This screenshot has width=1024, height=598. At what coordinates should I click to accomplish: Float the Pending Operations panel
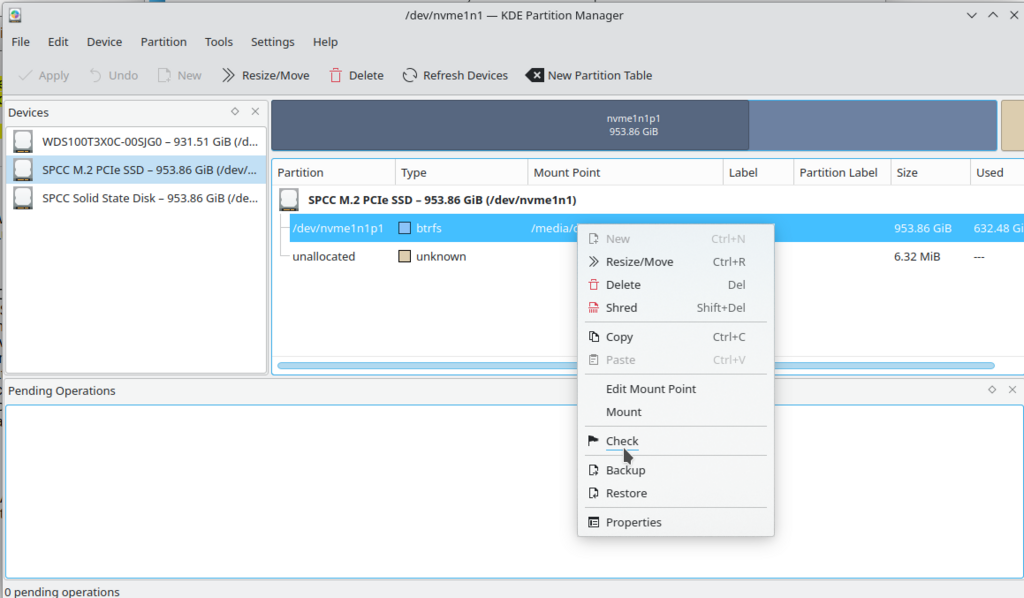[x=992, y=390]
